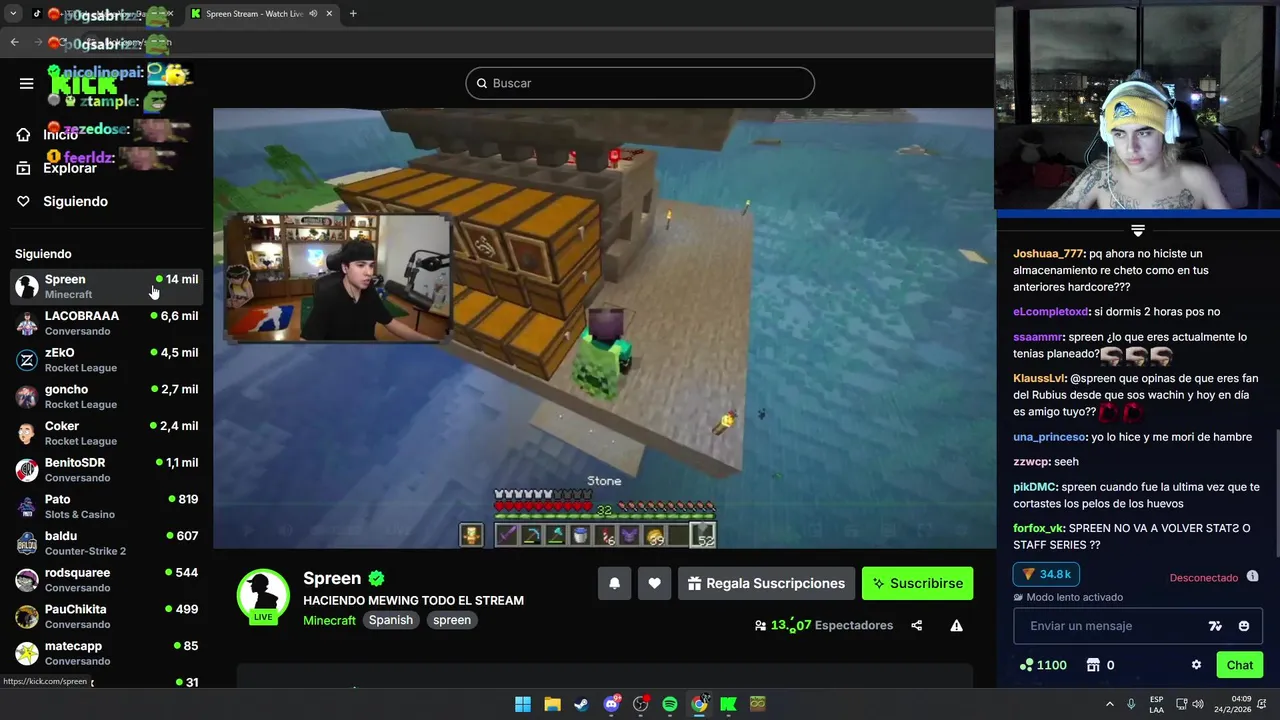1280x720 pixels.
Task: Open the 7TV emote picker icon
Action: 1215,626
